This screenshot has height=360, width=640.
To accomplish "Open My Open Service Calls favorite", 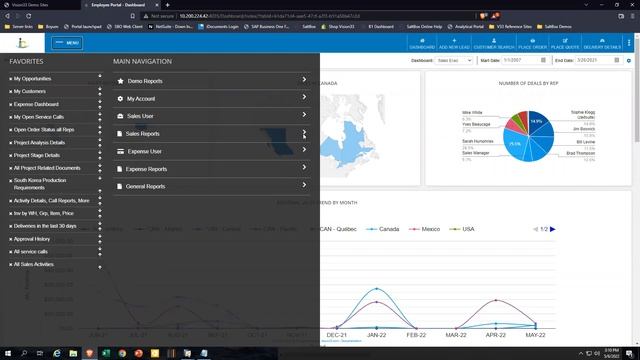I will (39, 117).
